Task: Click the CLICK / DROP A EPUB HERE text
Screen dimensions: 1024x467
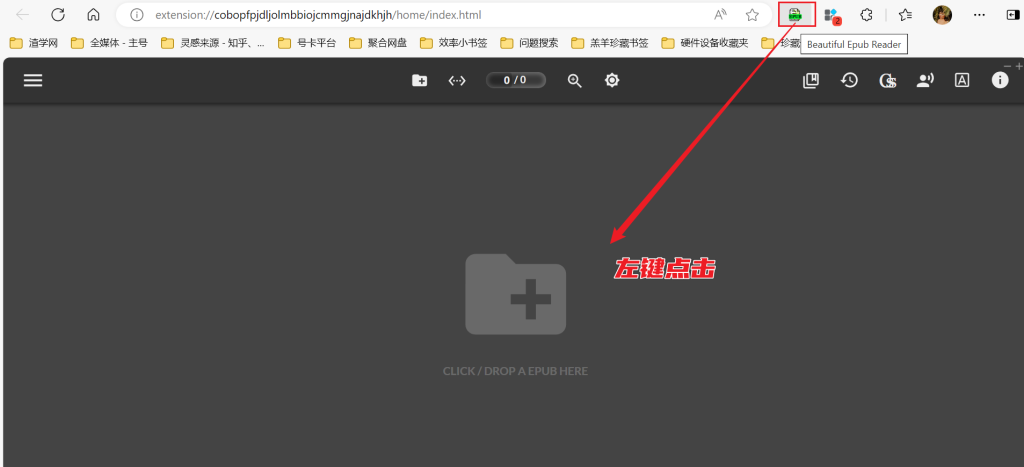Action: click(515, 371)
